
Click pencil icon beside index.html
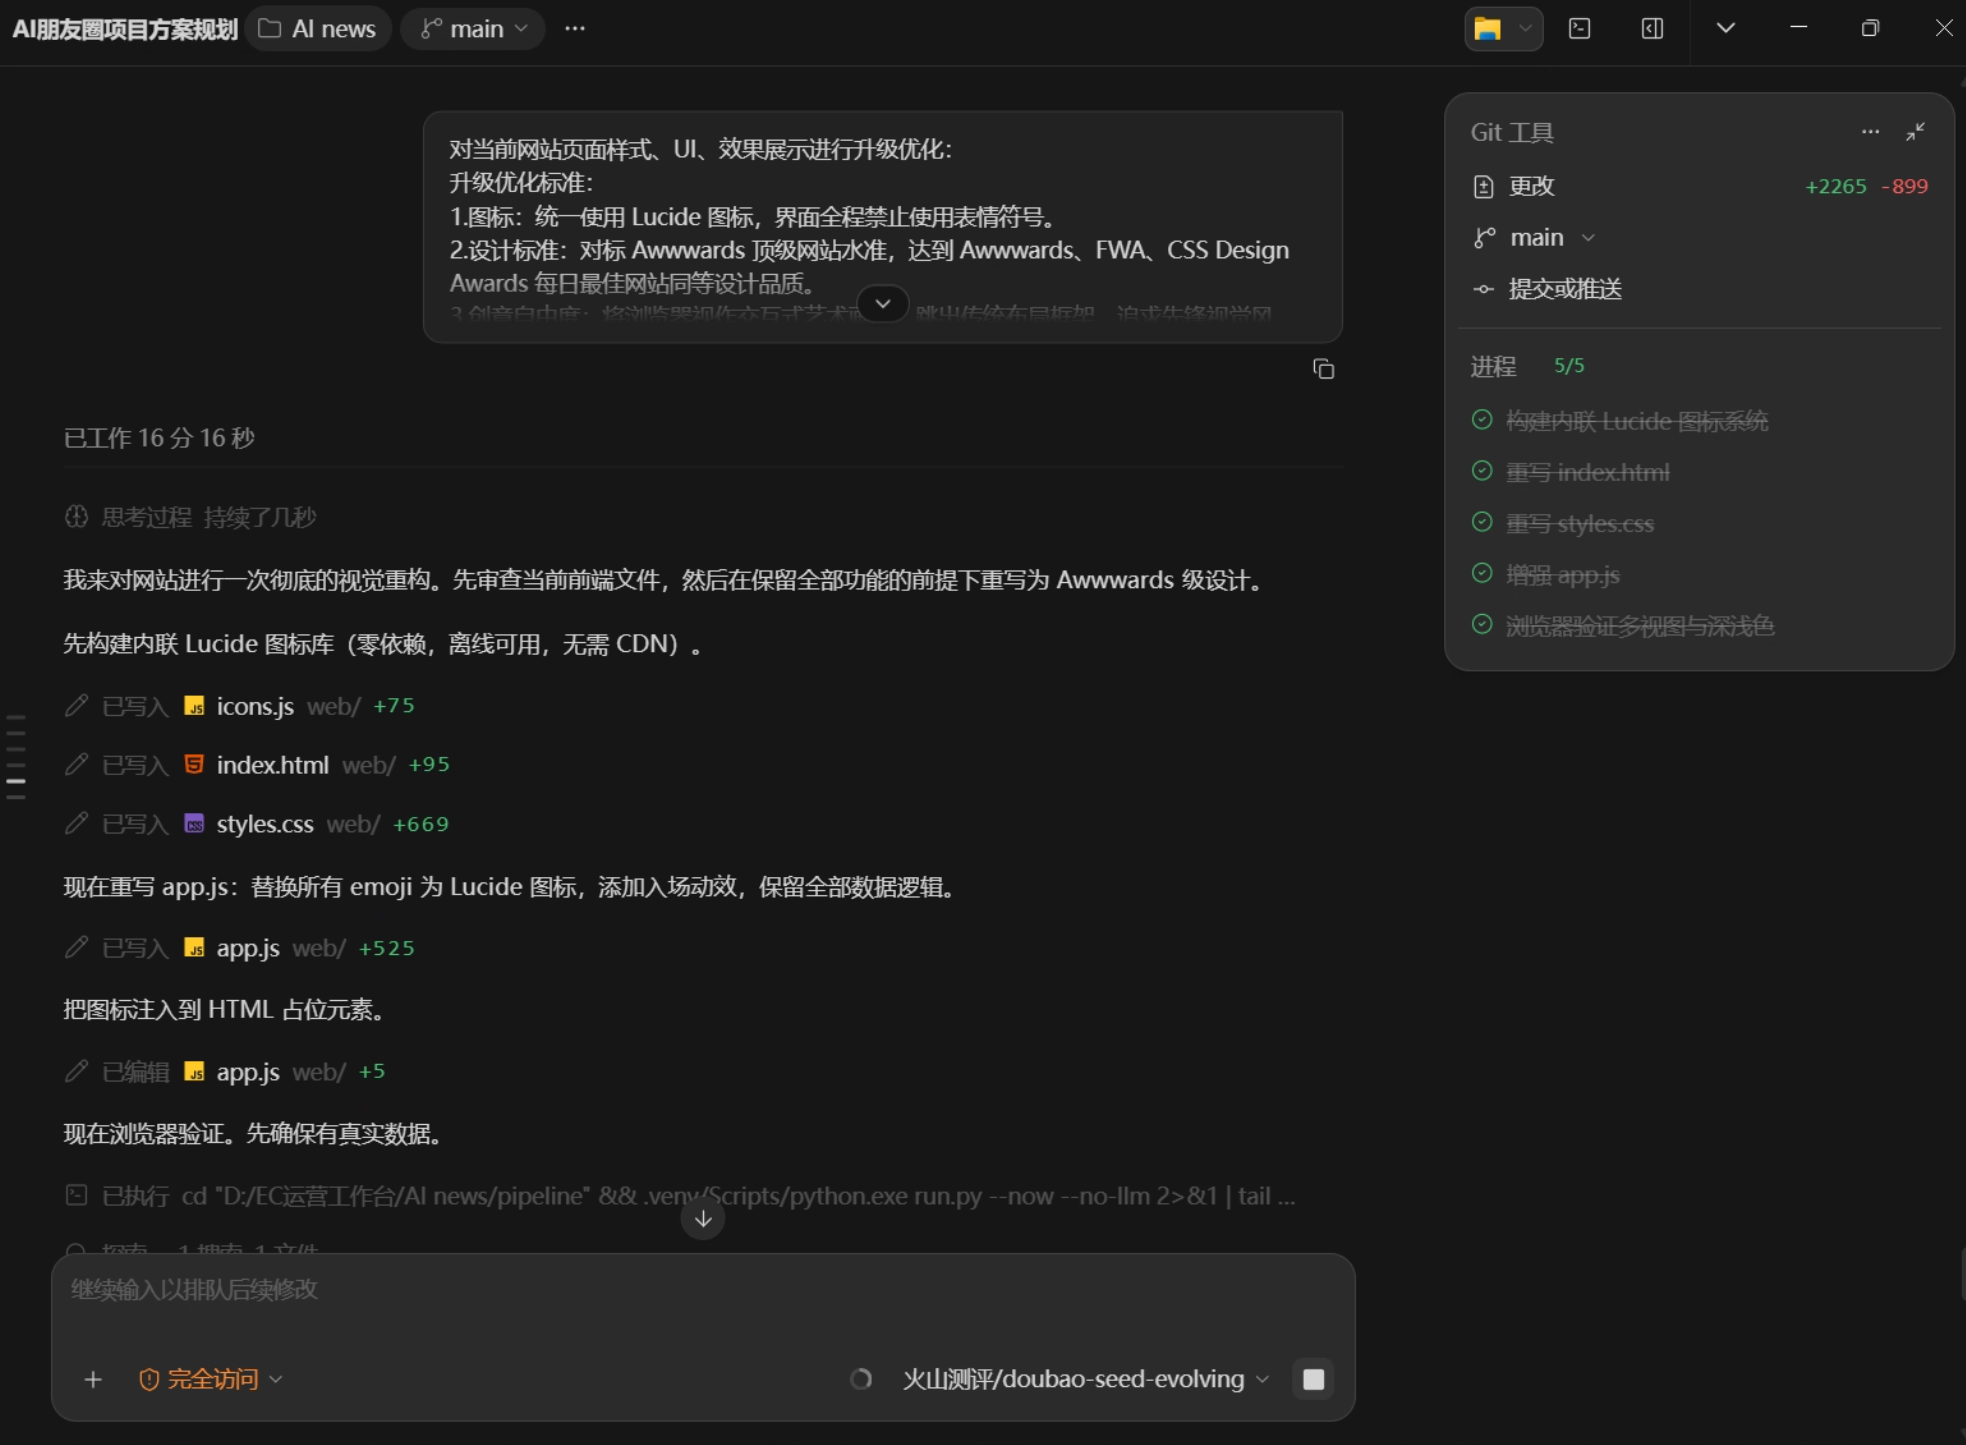click(76, 765)
